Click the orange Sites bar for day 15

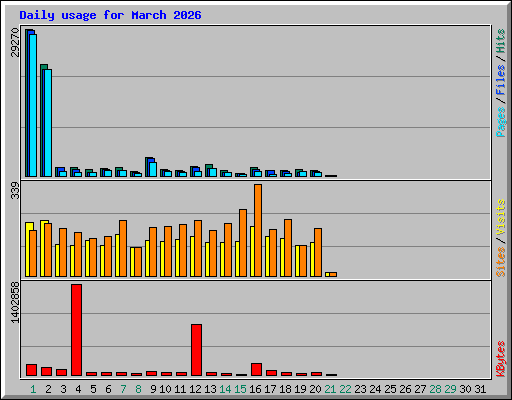(x=243, y=243)
